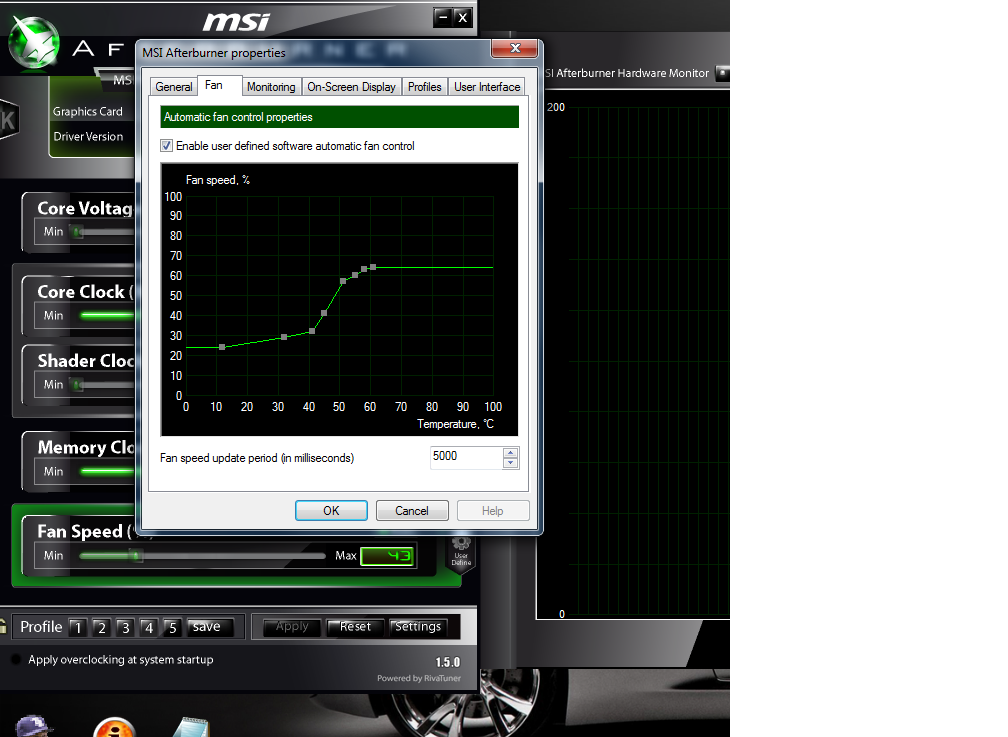Select the last fan curve node at 60°C
The height and width of the screenshot is (737, 1008).
point(373,267)
